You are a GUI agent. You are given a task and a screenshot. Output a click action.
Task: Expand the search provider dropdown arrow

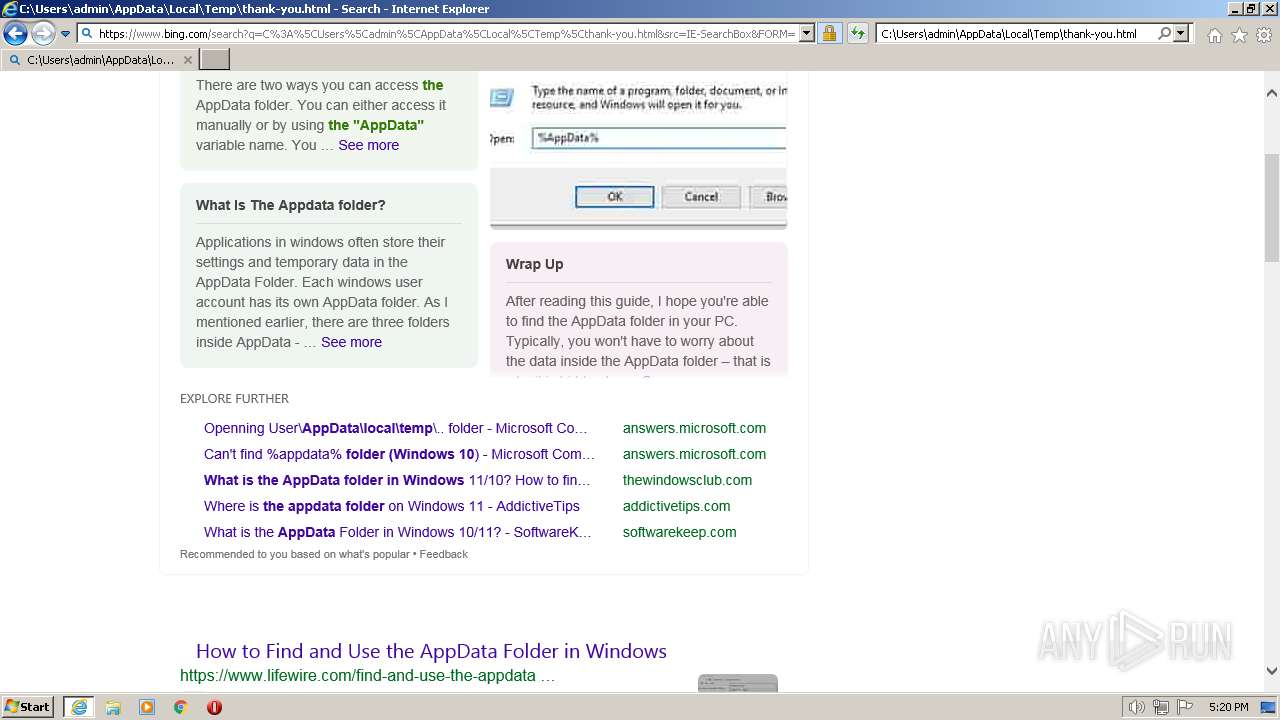1181,33
